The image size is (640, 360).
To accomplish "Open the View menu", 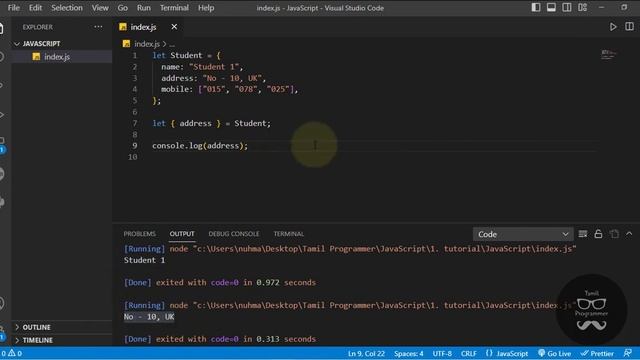I will [100, 8].
